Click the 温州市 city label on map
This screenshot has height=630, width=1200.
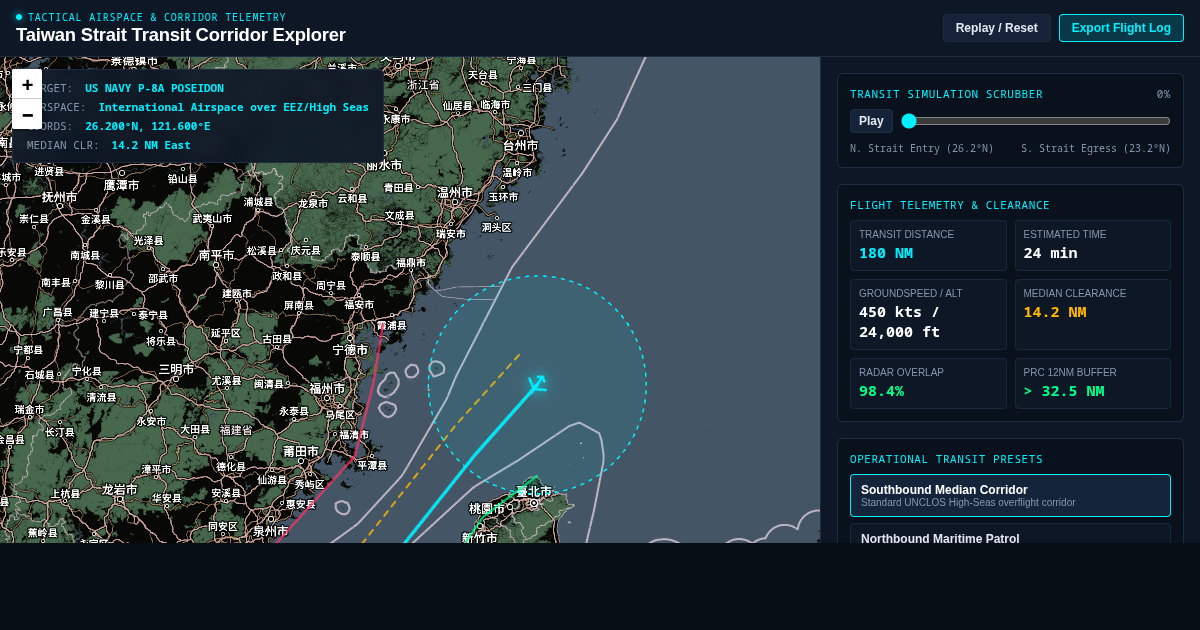[x=455, y=192]
